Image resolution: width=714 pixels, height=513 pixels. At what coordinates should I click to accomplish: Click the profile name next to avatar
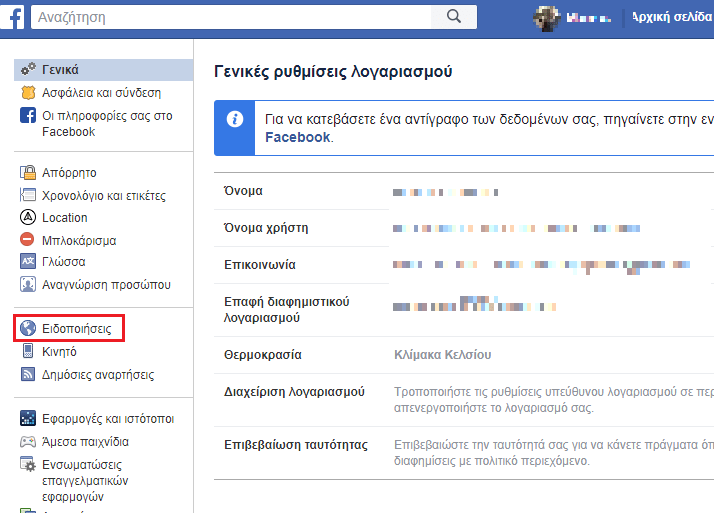coord(588,18)
